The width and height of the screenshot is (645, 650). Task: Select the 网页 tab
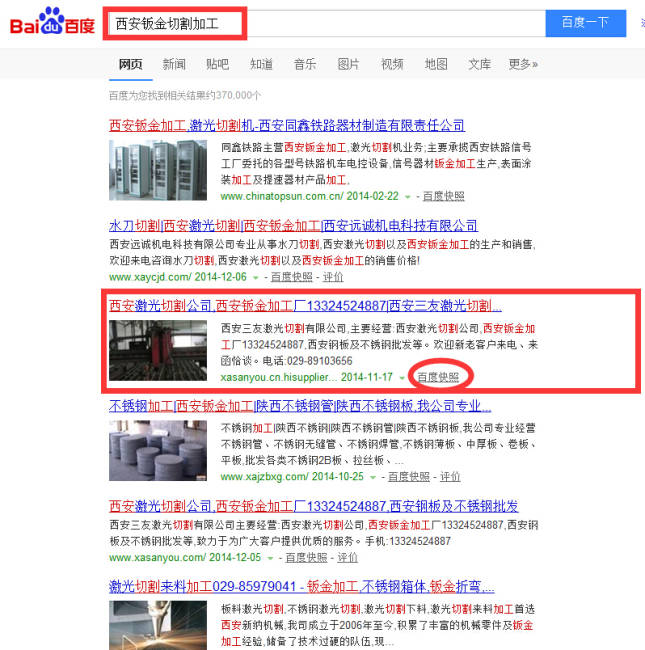click(x=131, y=64)
